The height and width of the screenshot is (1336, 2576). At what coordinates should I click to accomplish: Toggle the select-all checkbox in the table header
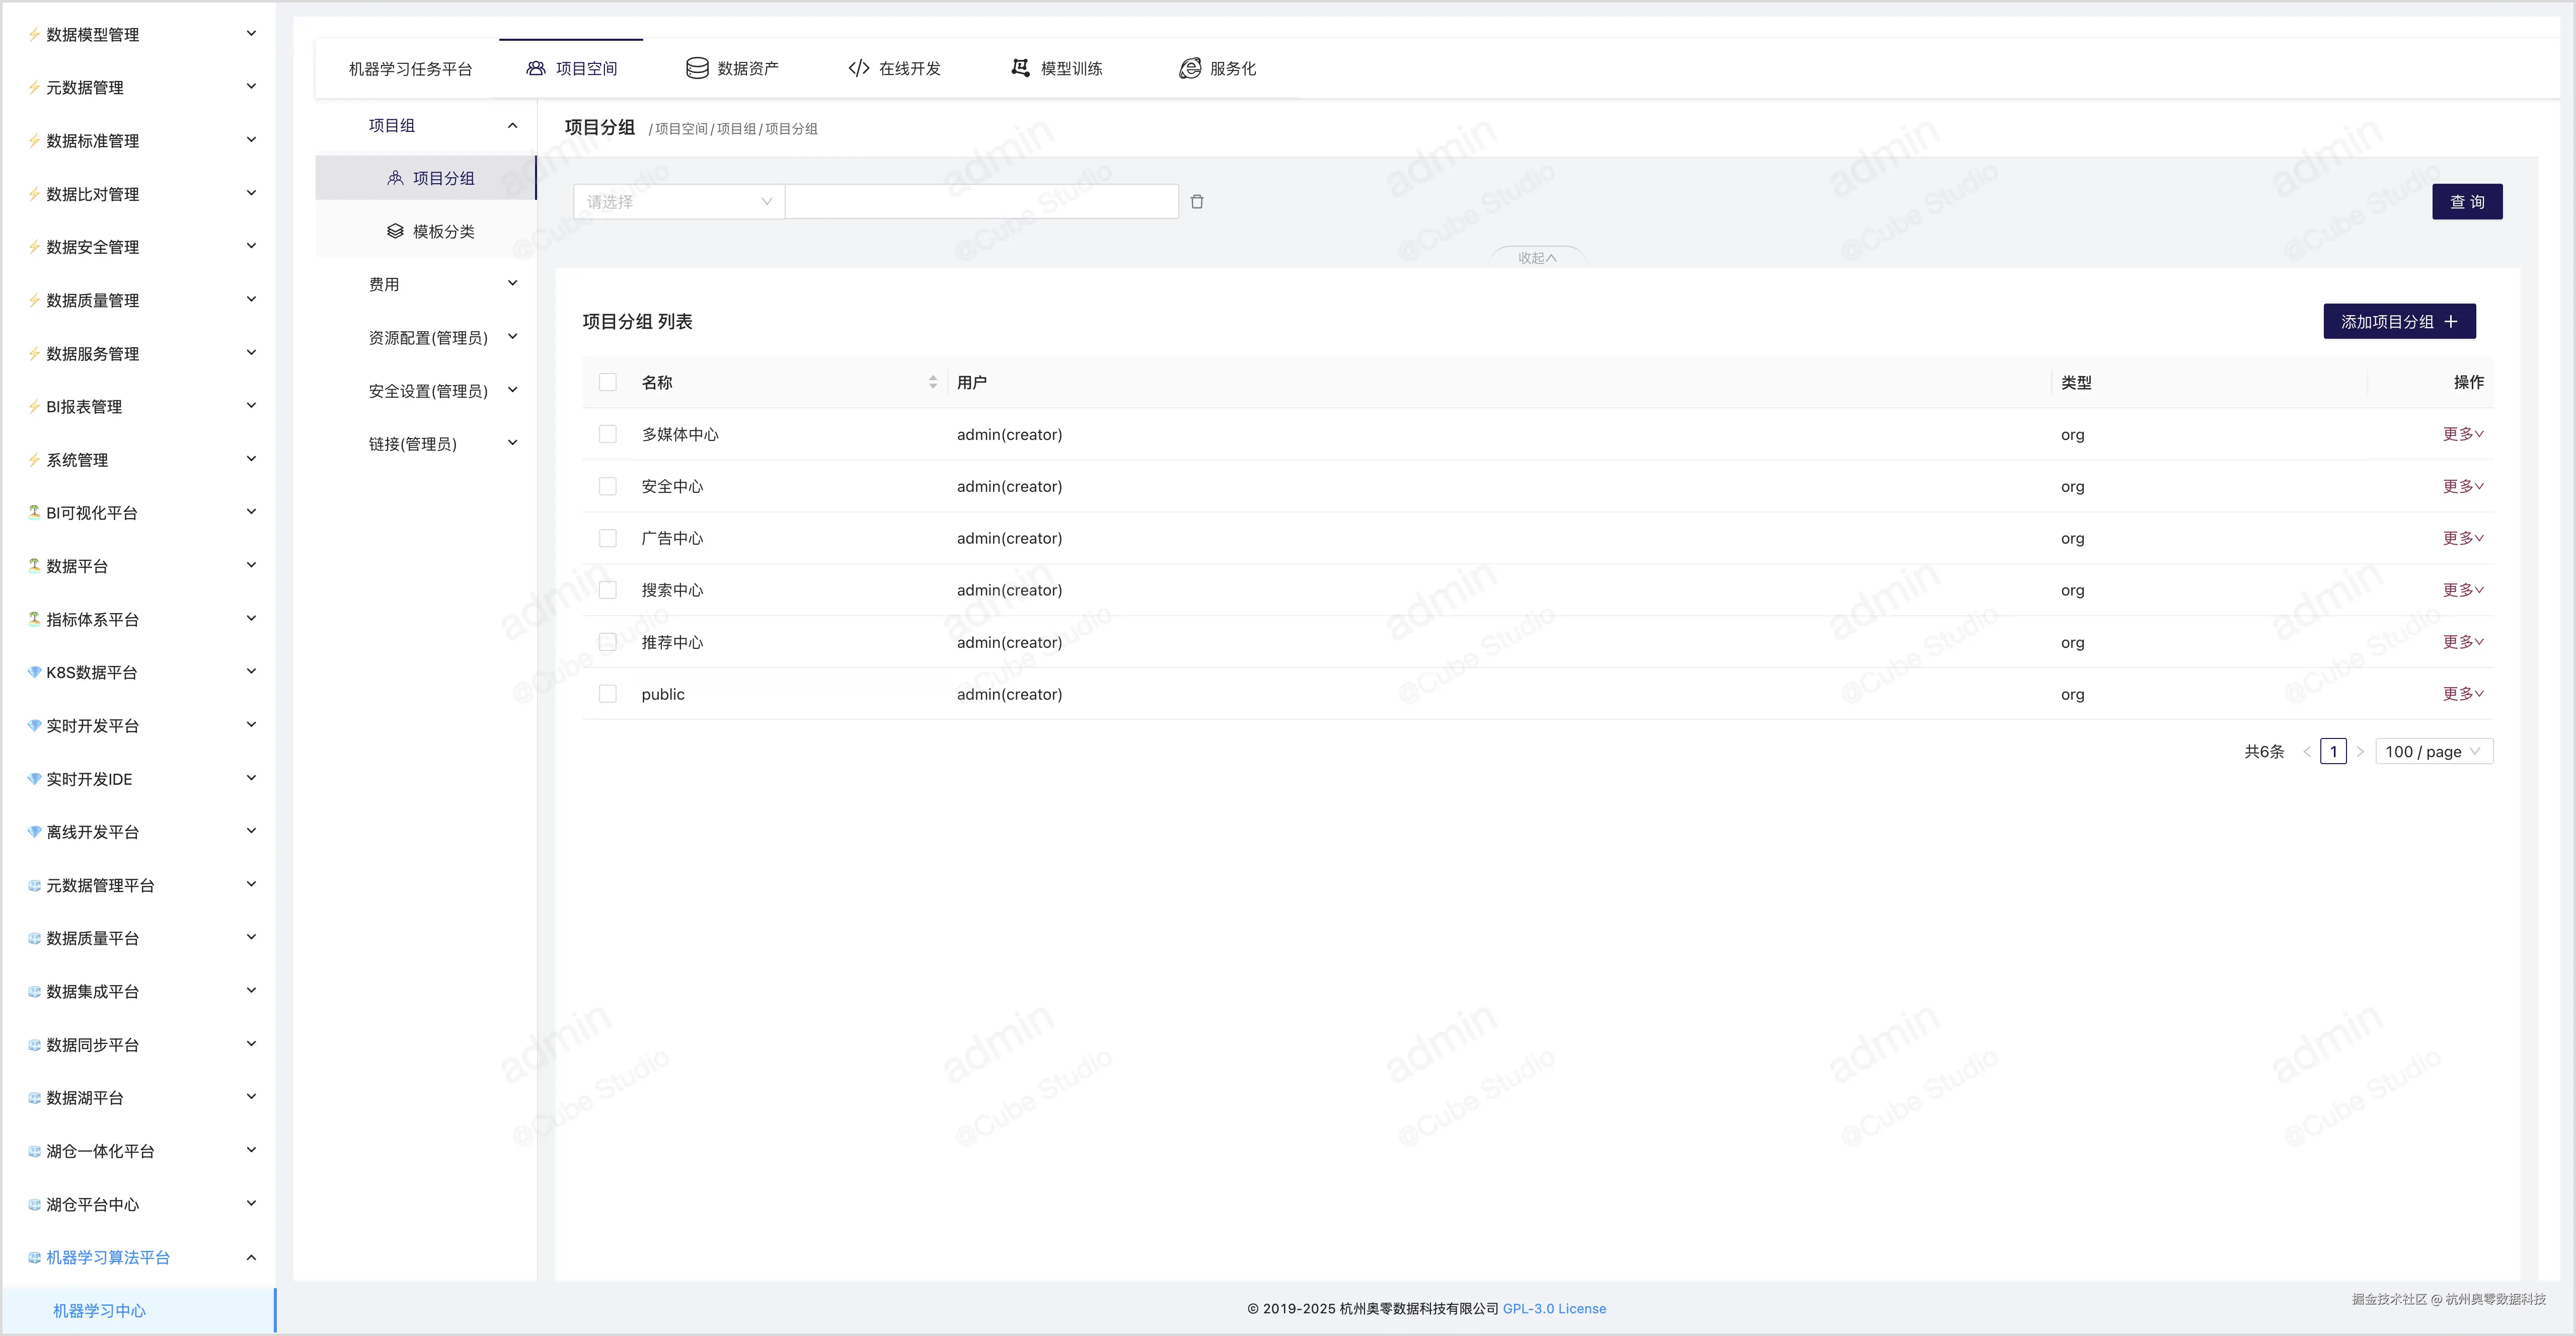pyautogui.click(x=608, y=382)
